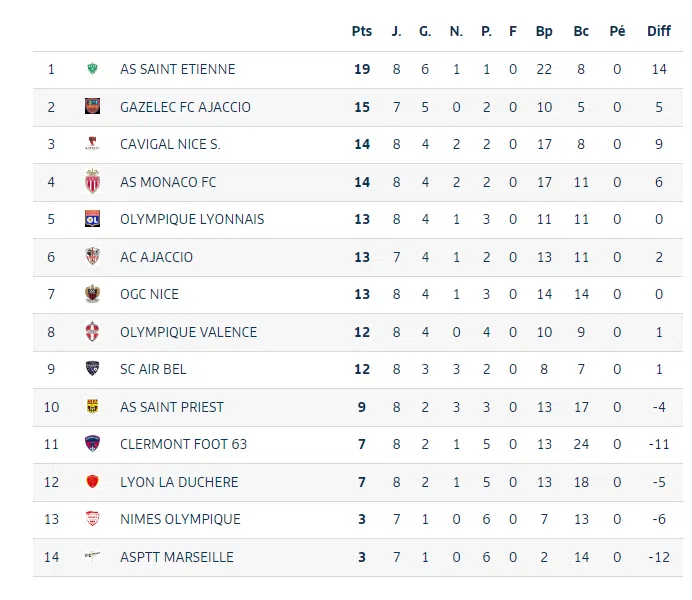Image resolution: width=692 pixels, height=600 pixels.
Task: Click the AS Monaco FC crest icon
Action: click(92, 182)
